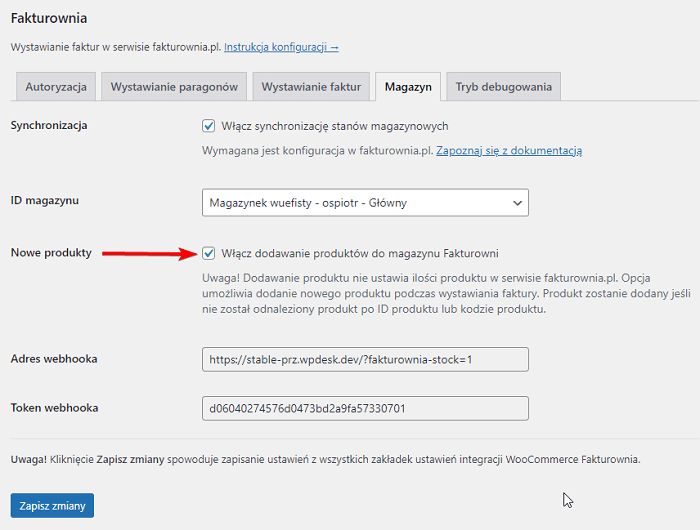This screenshot has width=700, height=530.
Task: Open Zapoznaj się z dokumentacją link
Action: click(x=509, y=150)
